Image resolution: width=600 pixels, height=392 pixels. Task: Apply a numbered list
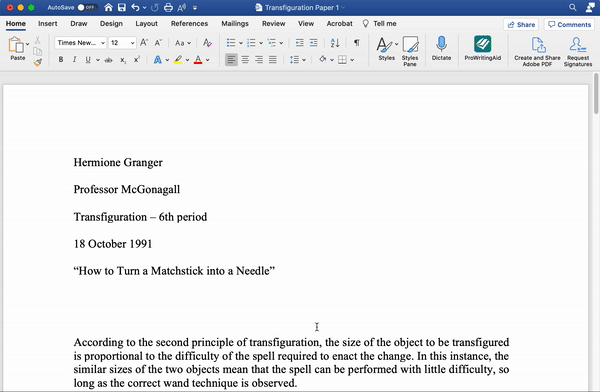251,42
